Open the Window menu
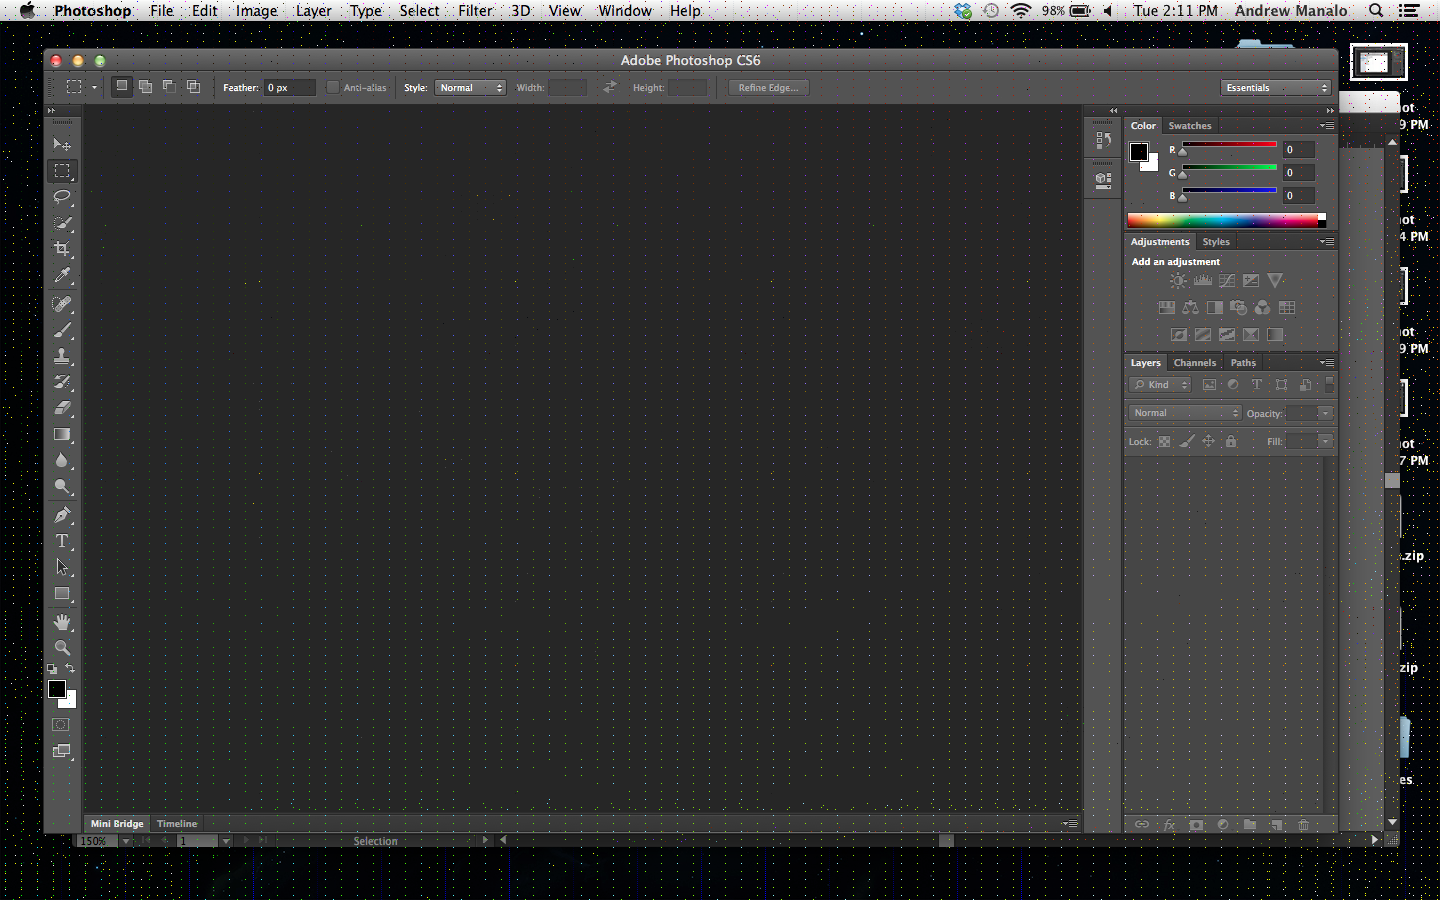 (x=625, y=11)
